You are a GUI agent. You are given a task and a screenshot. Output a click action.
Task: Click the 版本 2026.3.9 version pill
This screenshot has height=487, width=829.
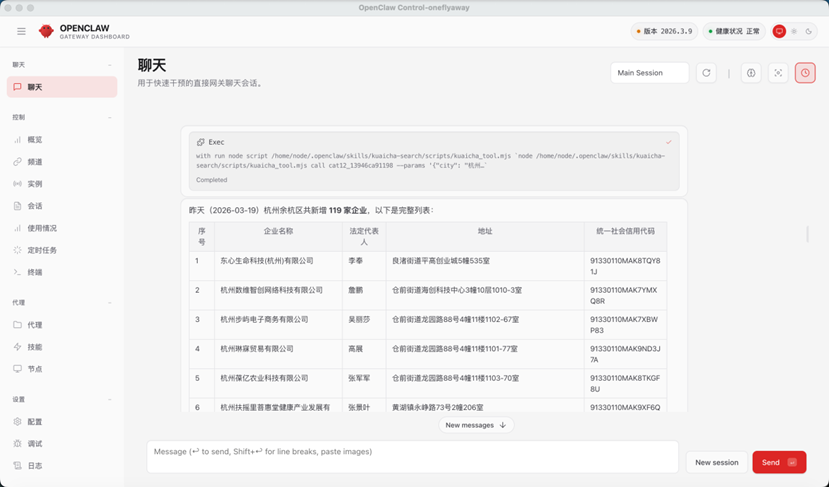pyautogui.click(x=664, y=32)
